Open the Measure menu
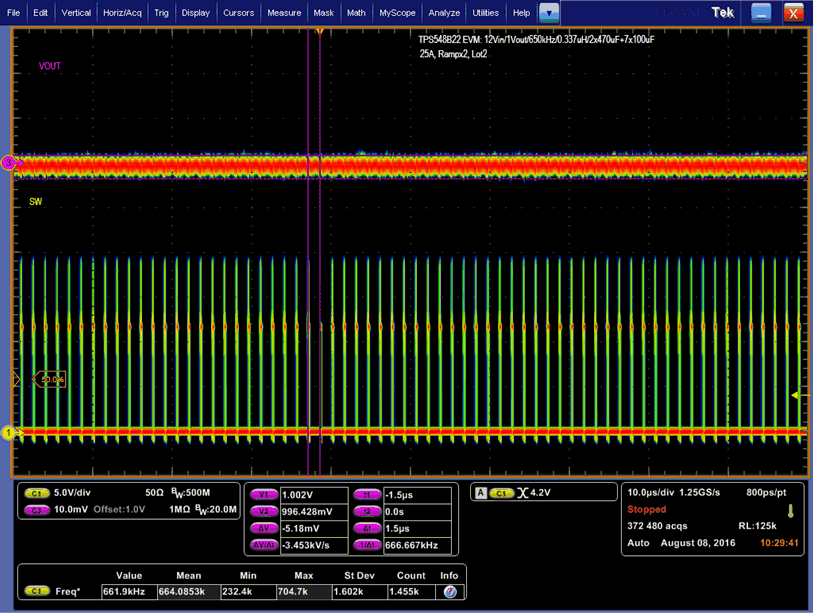This screenshot has width=814, height=613. 284,13
